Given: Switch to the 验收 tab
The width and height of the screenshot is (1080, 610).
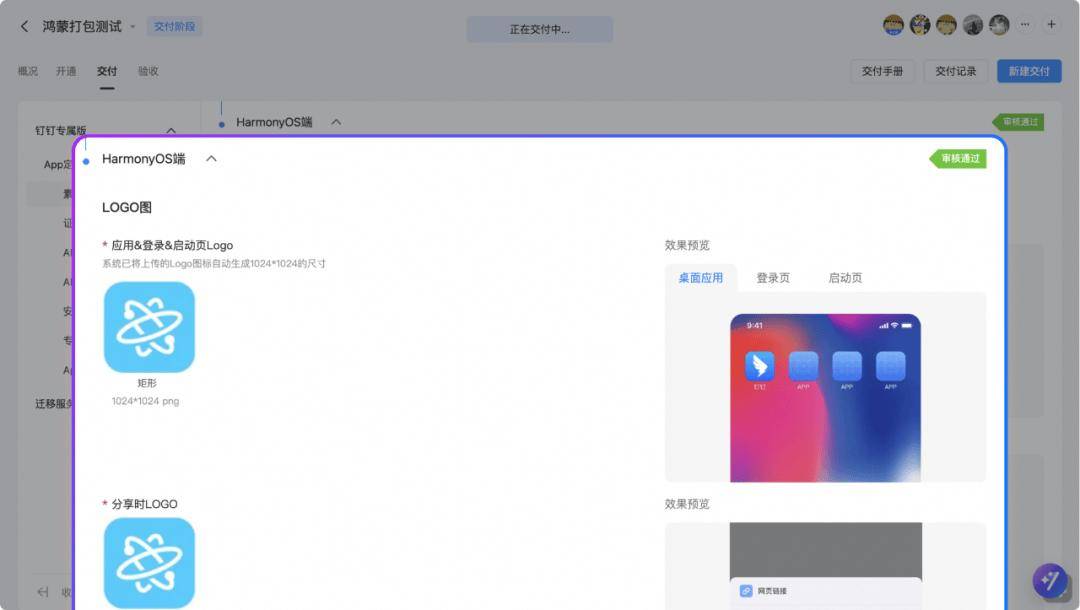Looking at the screenshot, I should (x=148, y=71).
